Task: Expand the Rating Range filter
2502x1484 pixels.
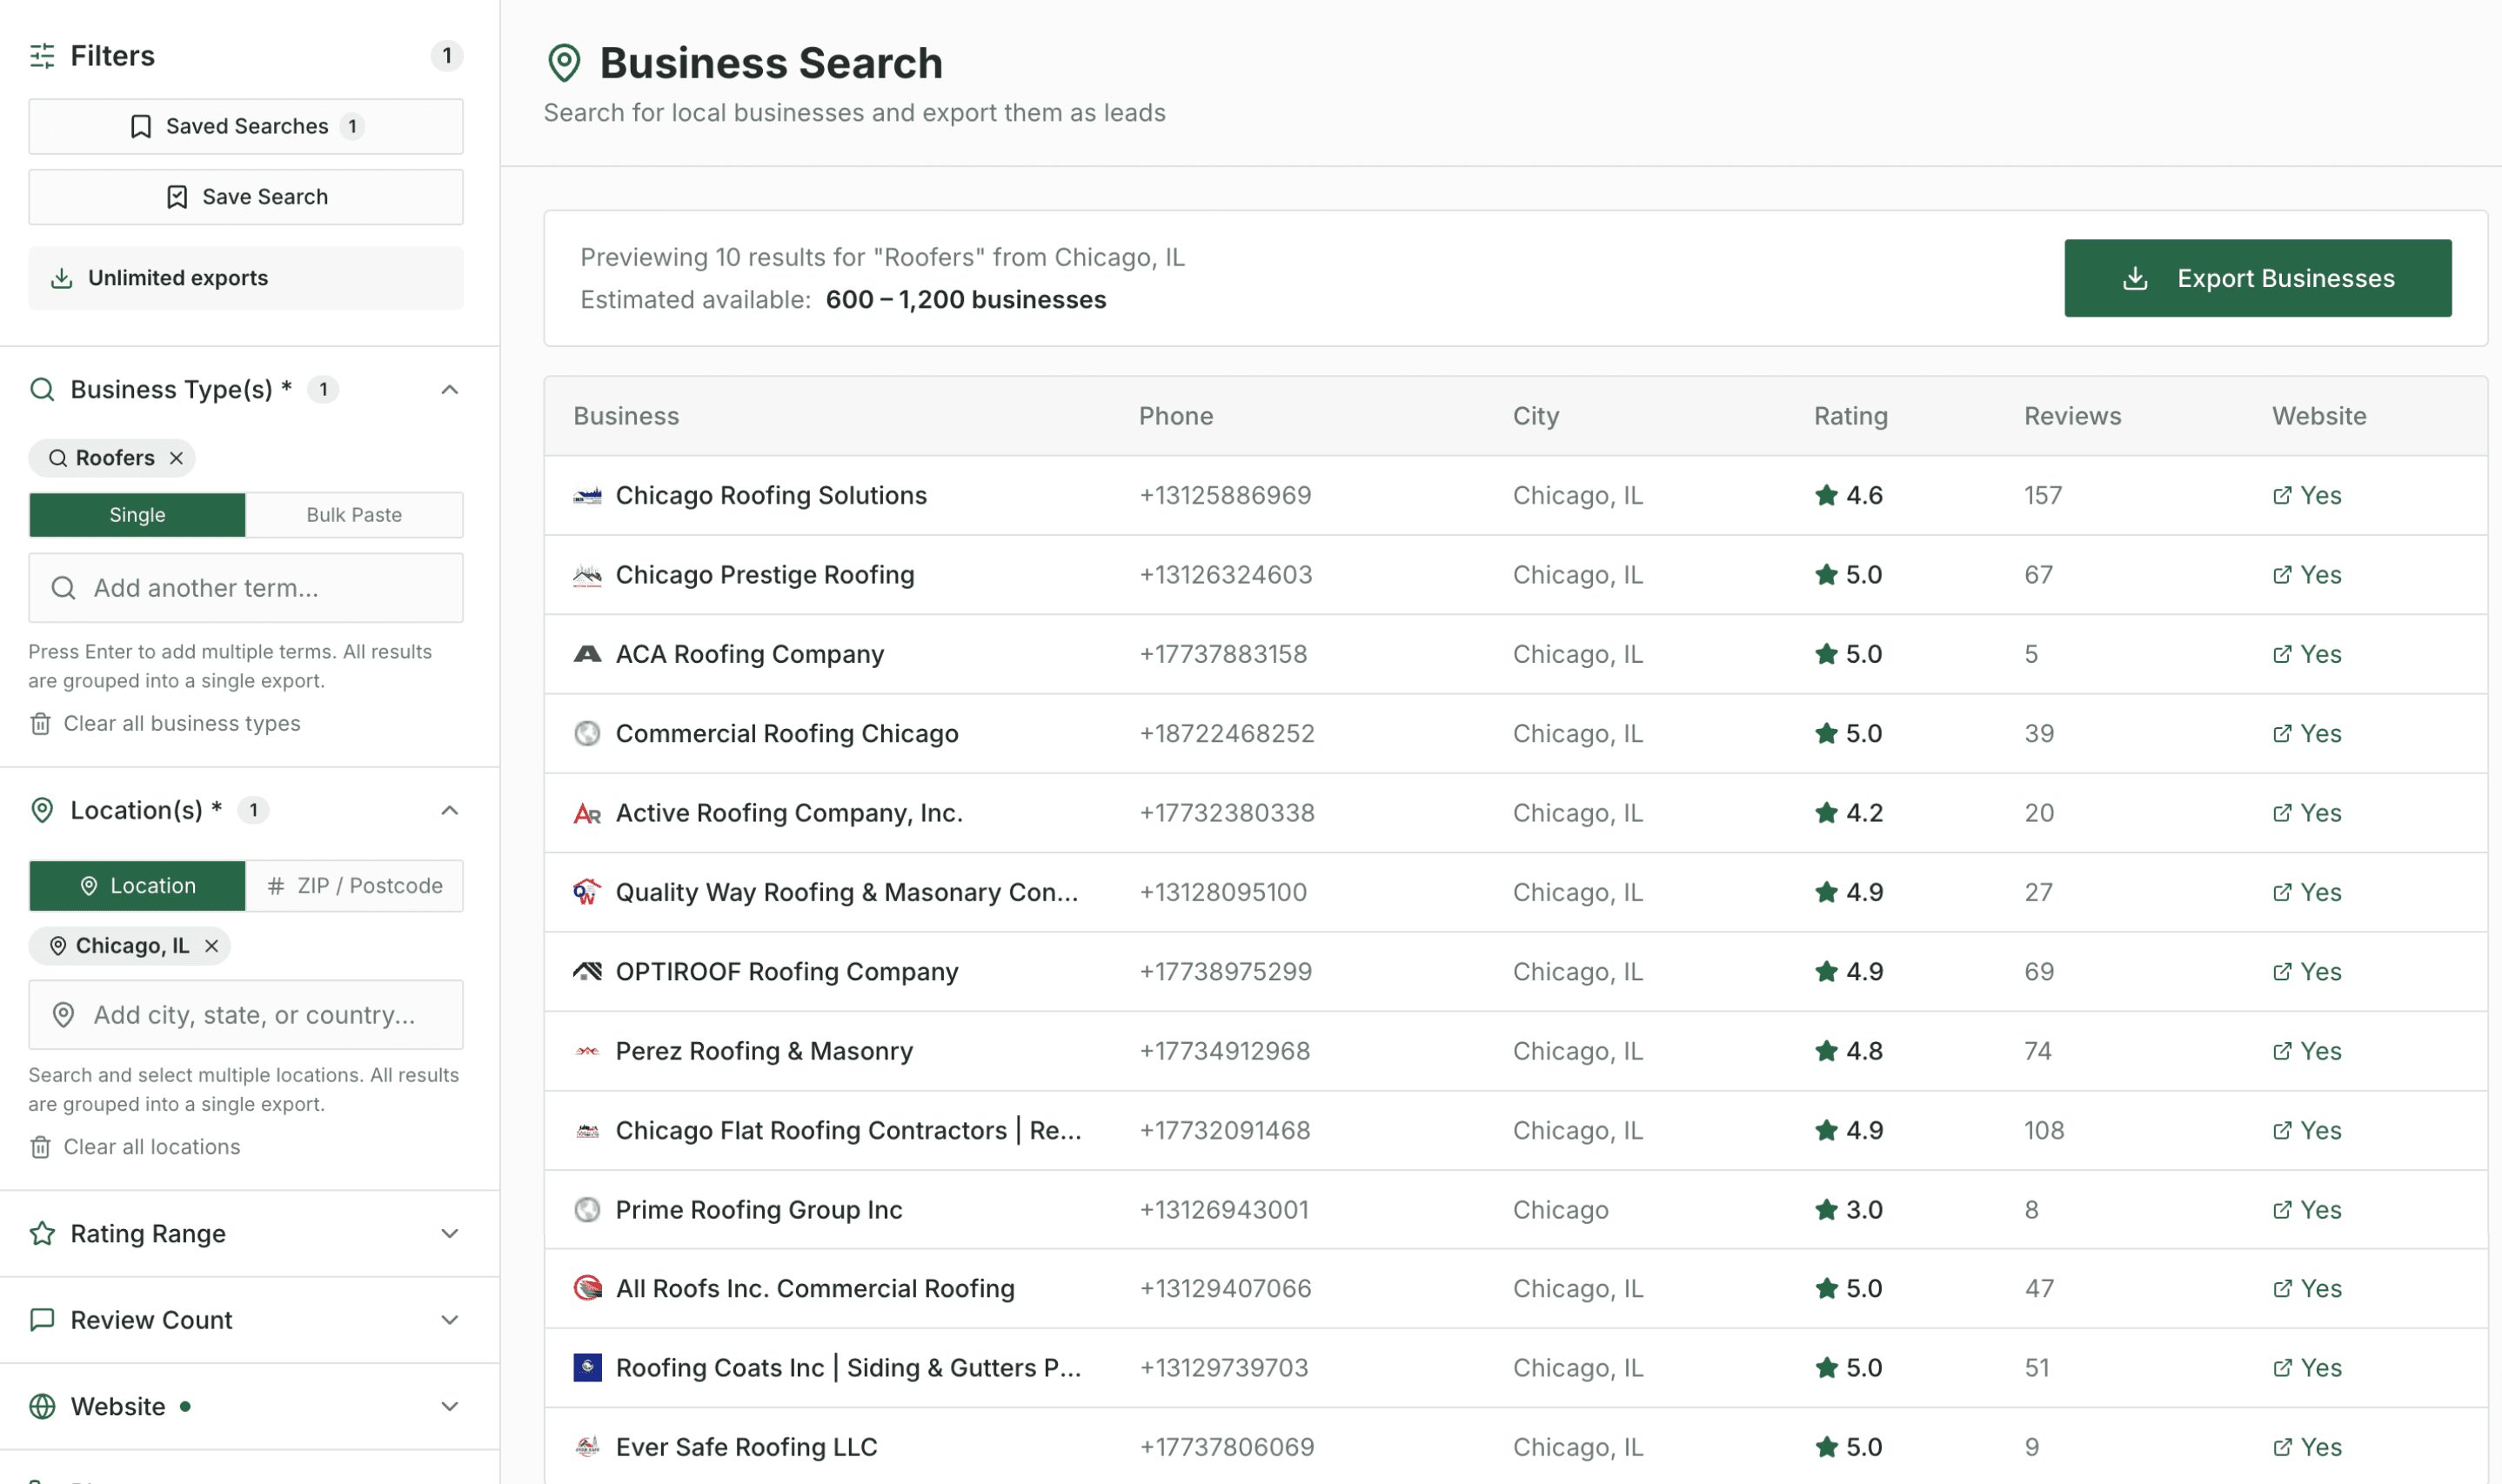Action: tap(449, 1233)
